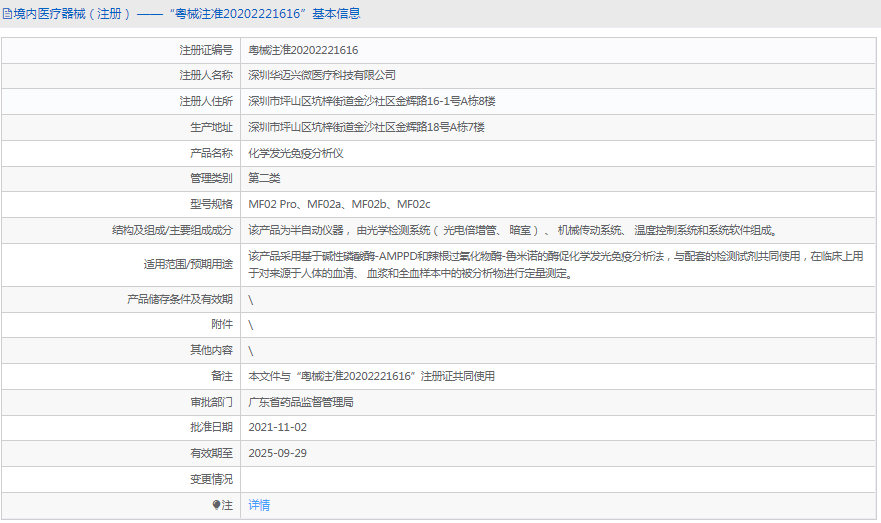Select model list MF02 Pro、MF02a、MF02b、MF02c
The width and height of the screenshot is (881, 523).
point(339,204)
